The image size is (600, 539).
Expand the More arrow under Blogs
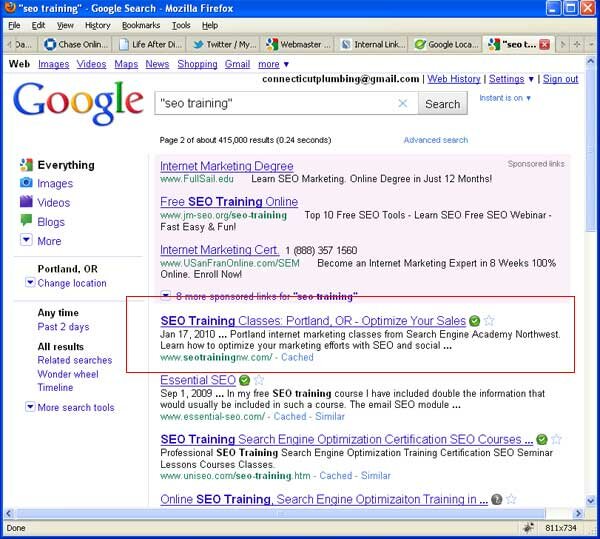26,240
